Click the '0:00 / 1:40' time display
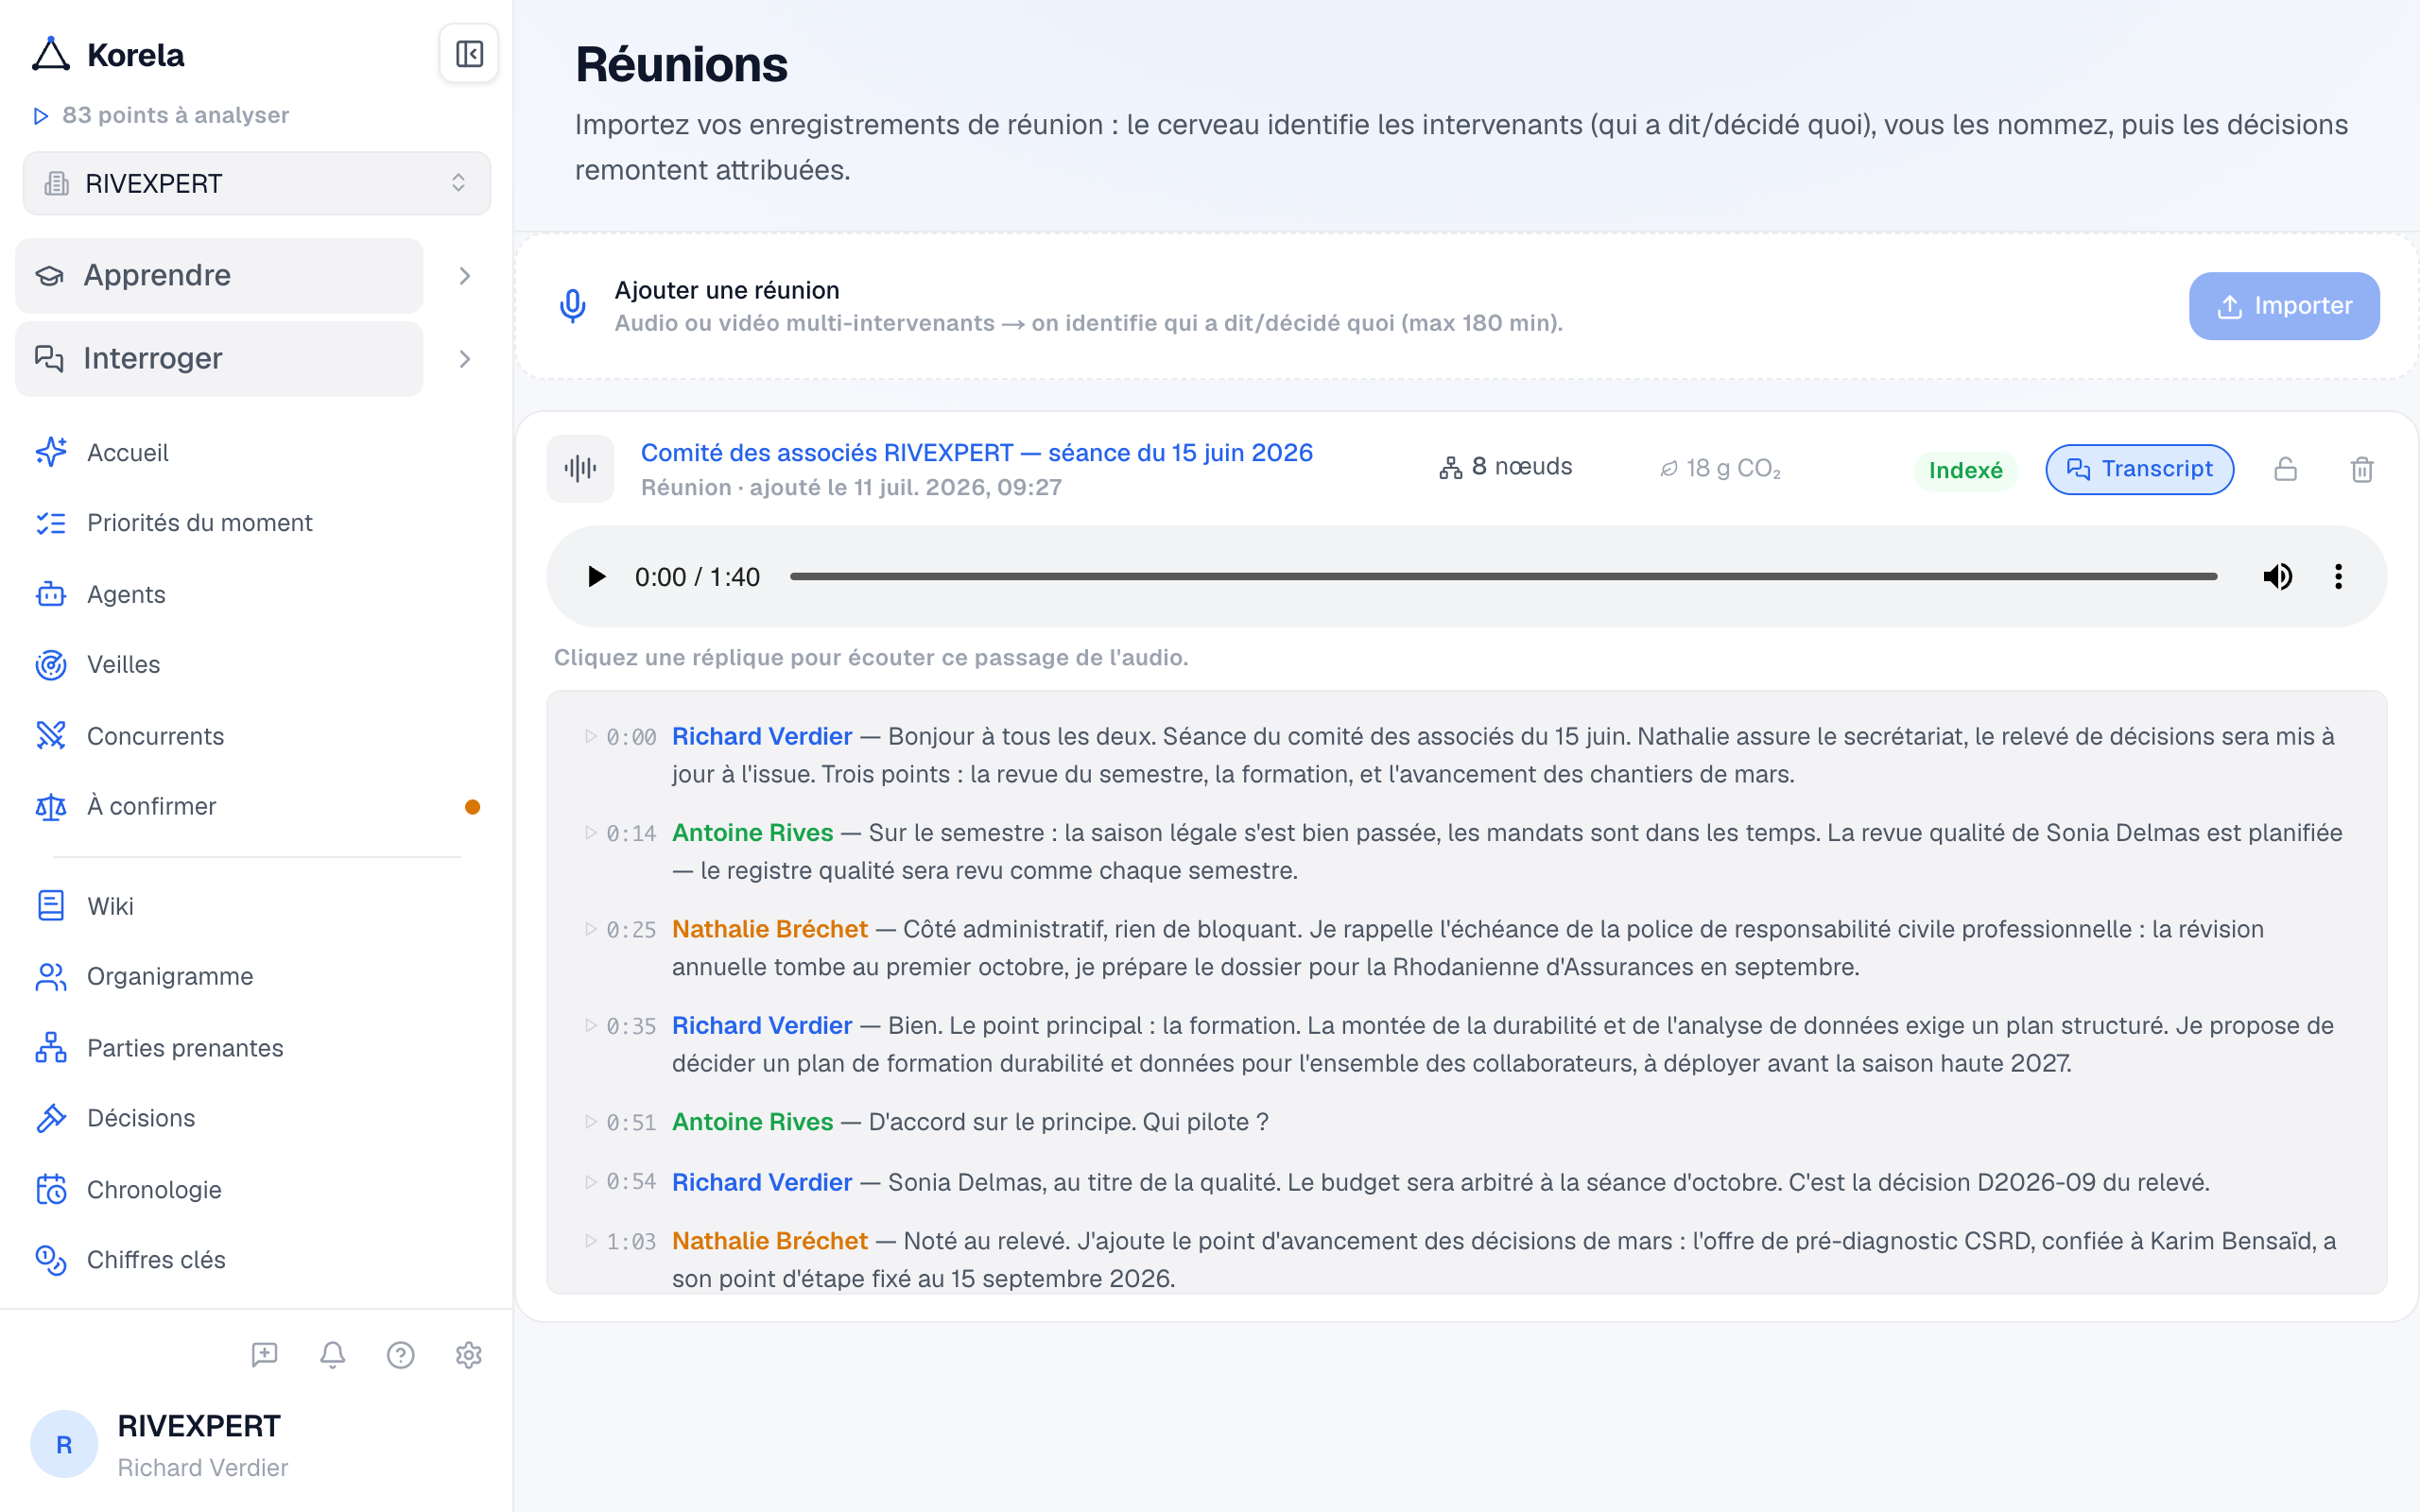Screen dimensions: 2420x1512 click(697, 577)
